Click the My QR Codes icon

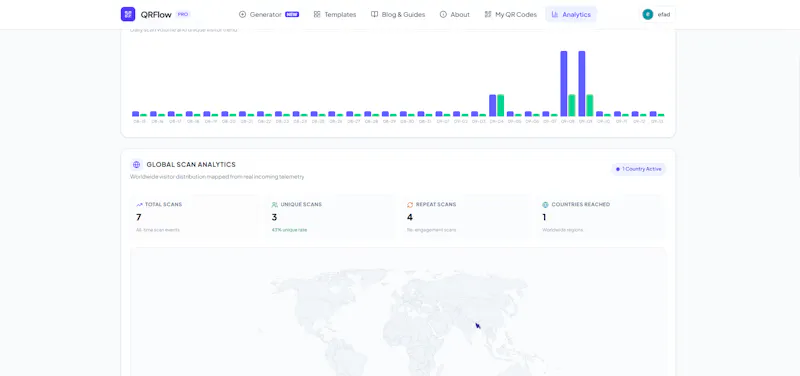tap(488, 14)
